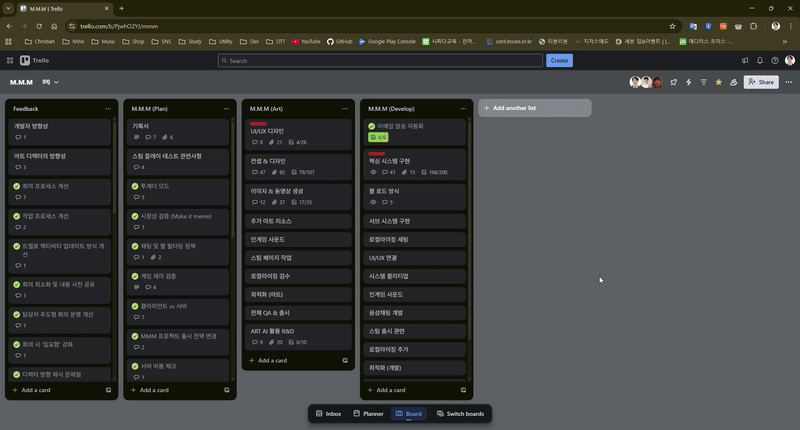This screenshot has width=800, height=430.
Task: Expand the hidden bookmarks overflow chevron
Action: (x=785, y=42)
